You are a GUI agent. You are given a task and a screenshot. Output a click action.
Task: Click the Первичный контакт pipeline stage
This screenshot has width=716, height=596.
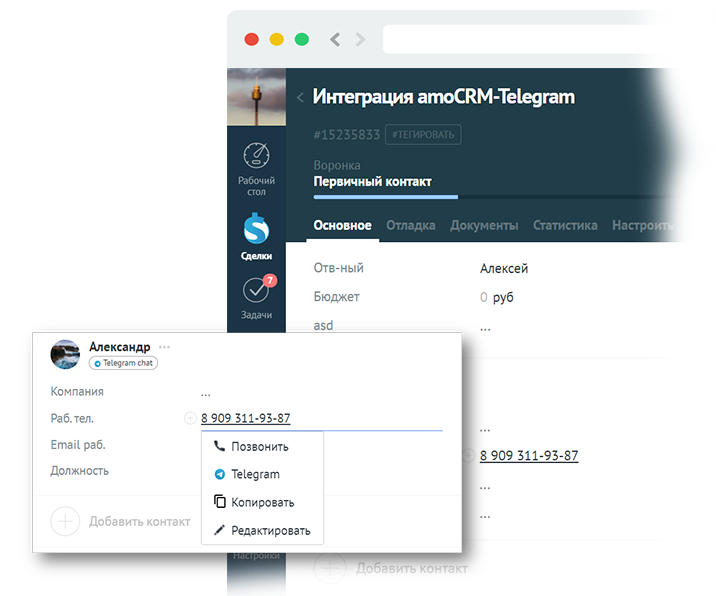pos(372,182)
